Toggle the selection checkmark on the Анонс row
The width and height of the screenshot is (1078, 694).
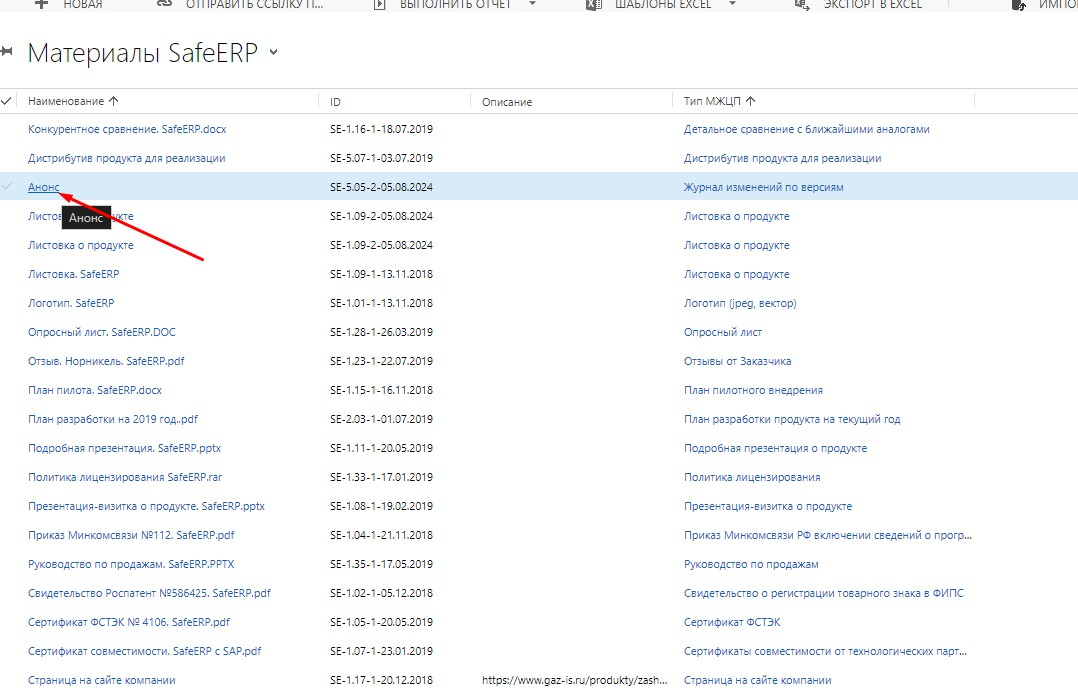[7, 186]
